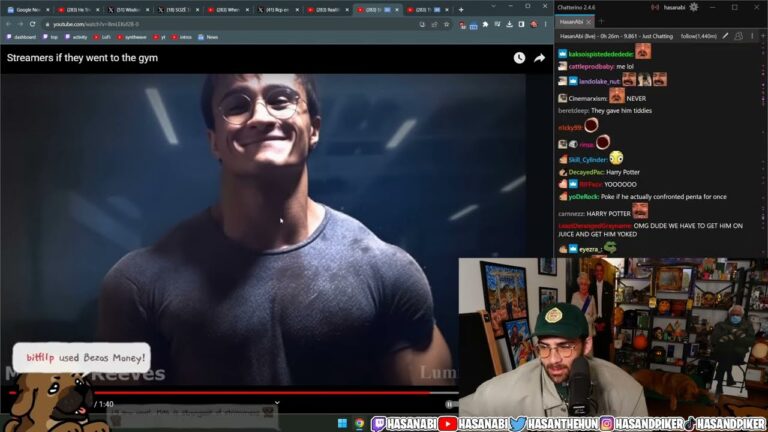Click username Cinemarxism in chat
The width and height of the screenshot is (768, 432).
point(588,98)
